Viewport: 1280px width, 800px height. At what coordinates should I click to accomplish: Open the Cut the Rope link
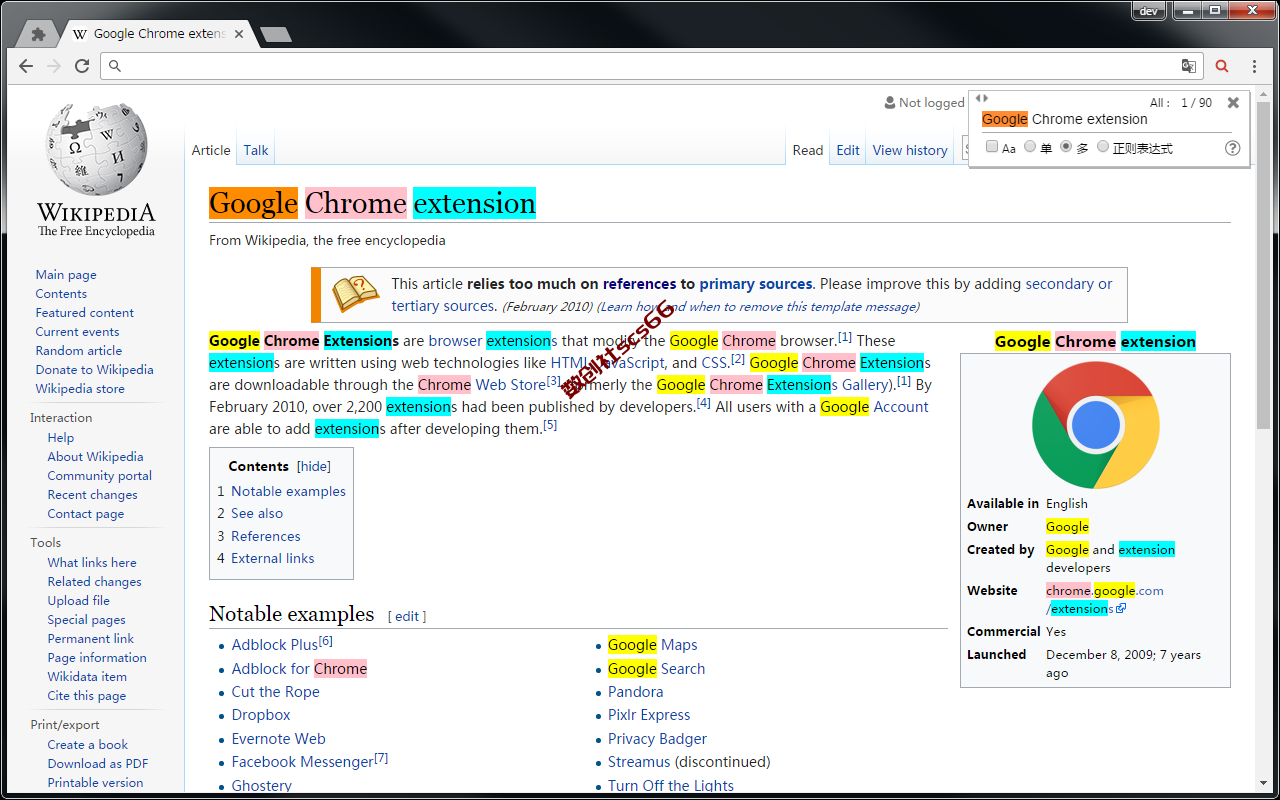276,692
